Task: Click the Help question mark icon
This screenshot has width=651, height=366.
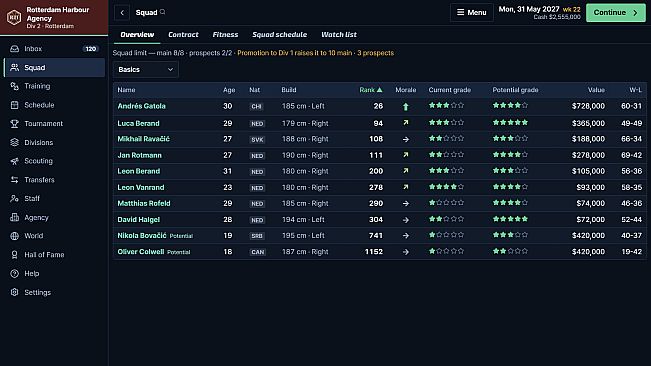Action: (x=15, y=273)
